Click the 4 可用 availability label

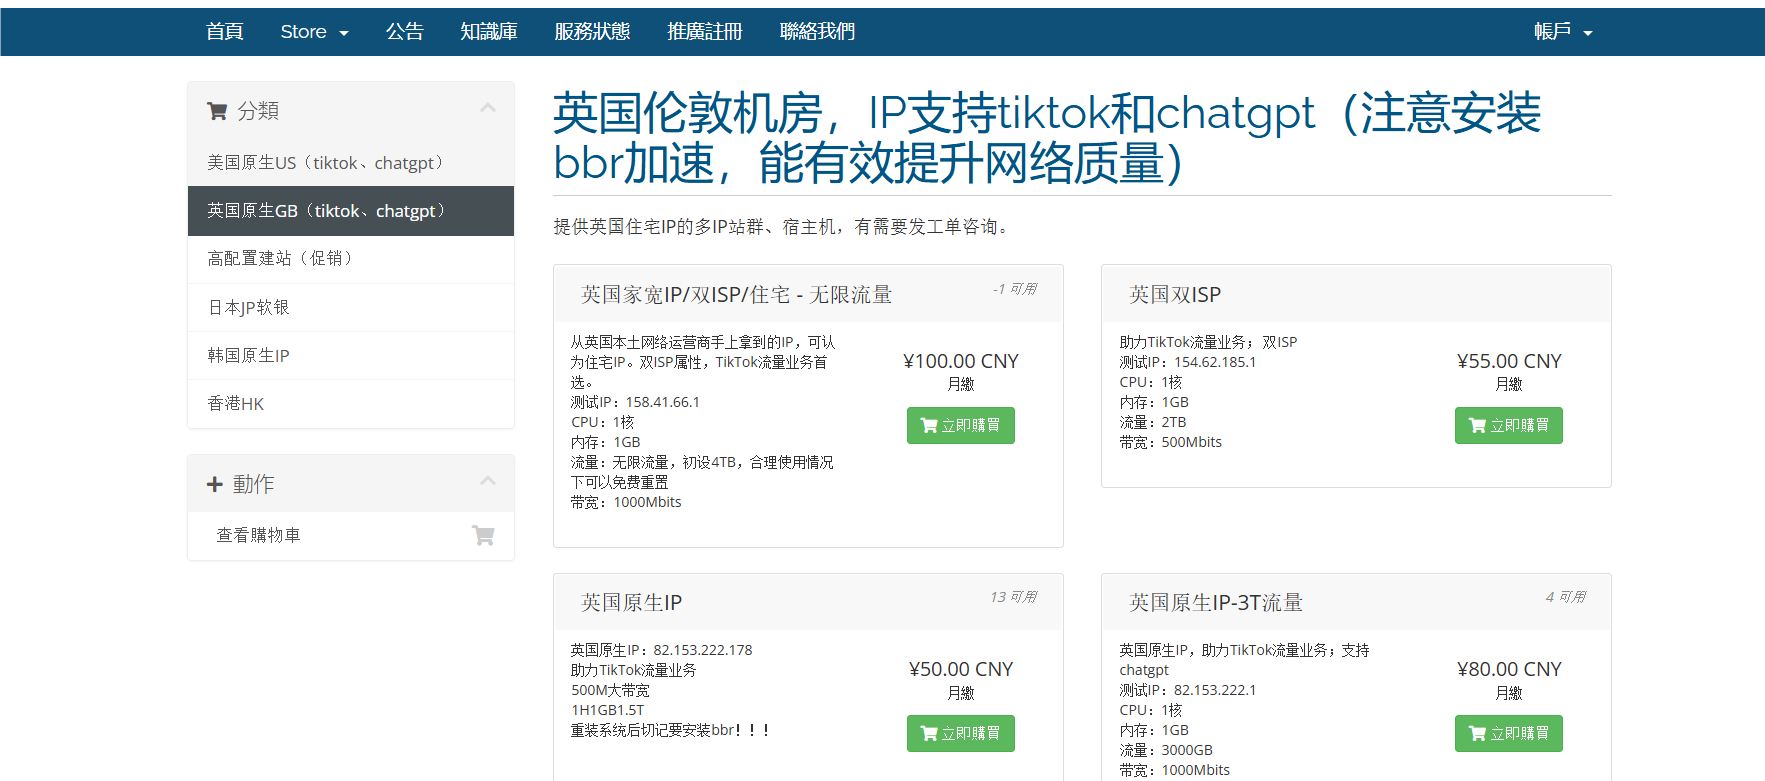click(1565, 597)
